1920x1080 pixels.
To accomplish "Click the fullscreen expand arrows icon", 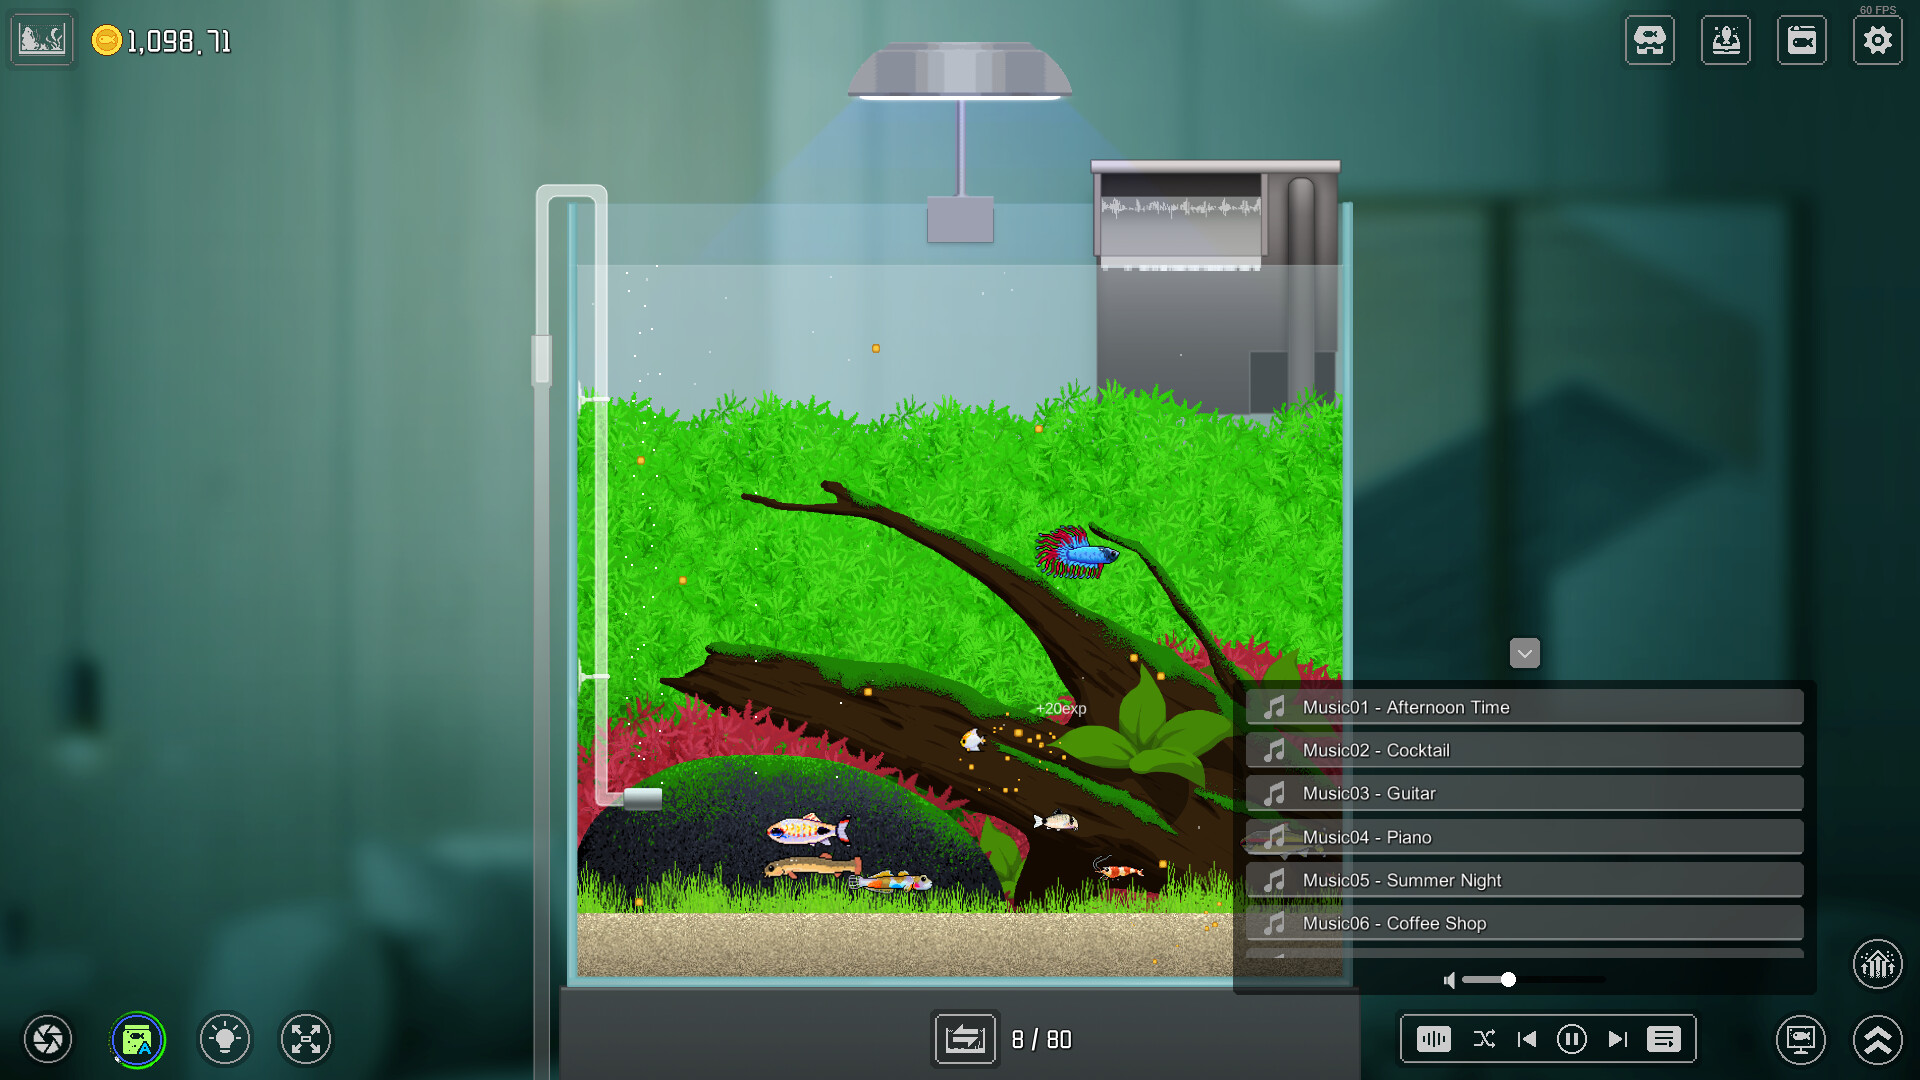I will [x=306, y=1040].
